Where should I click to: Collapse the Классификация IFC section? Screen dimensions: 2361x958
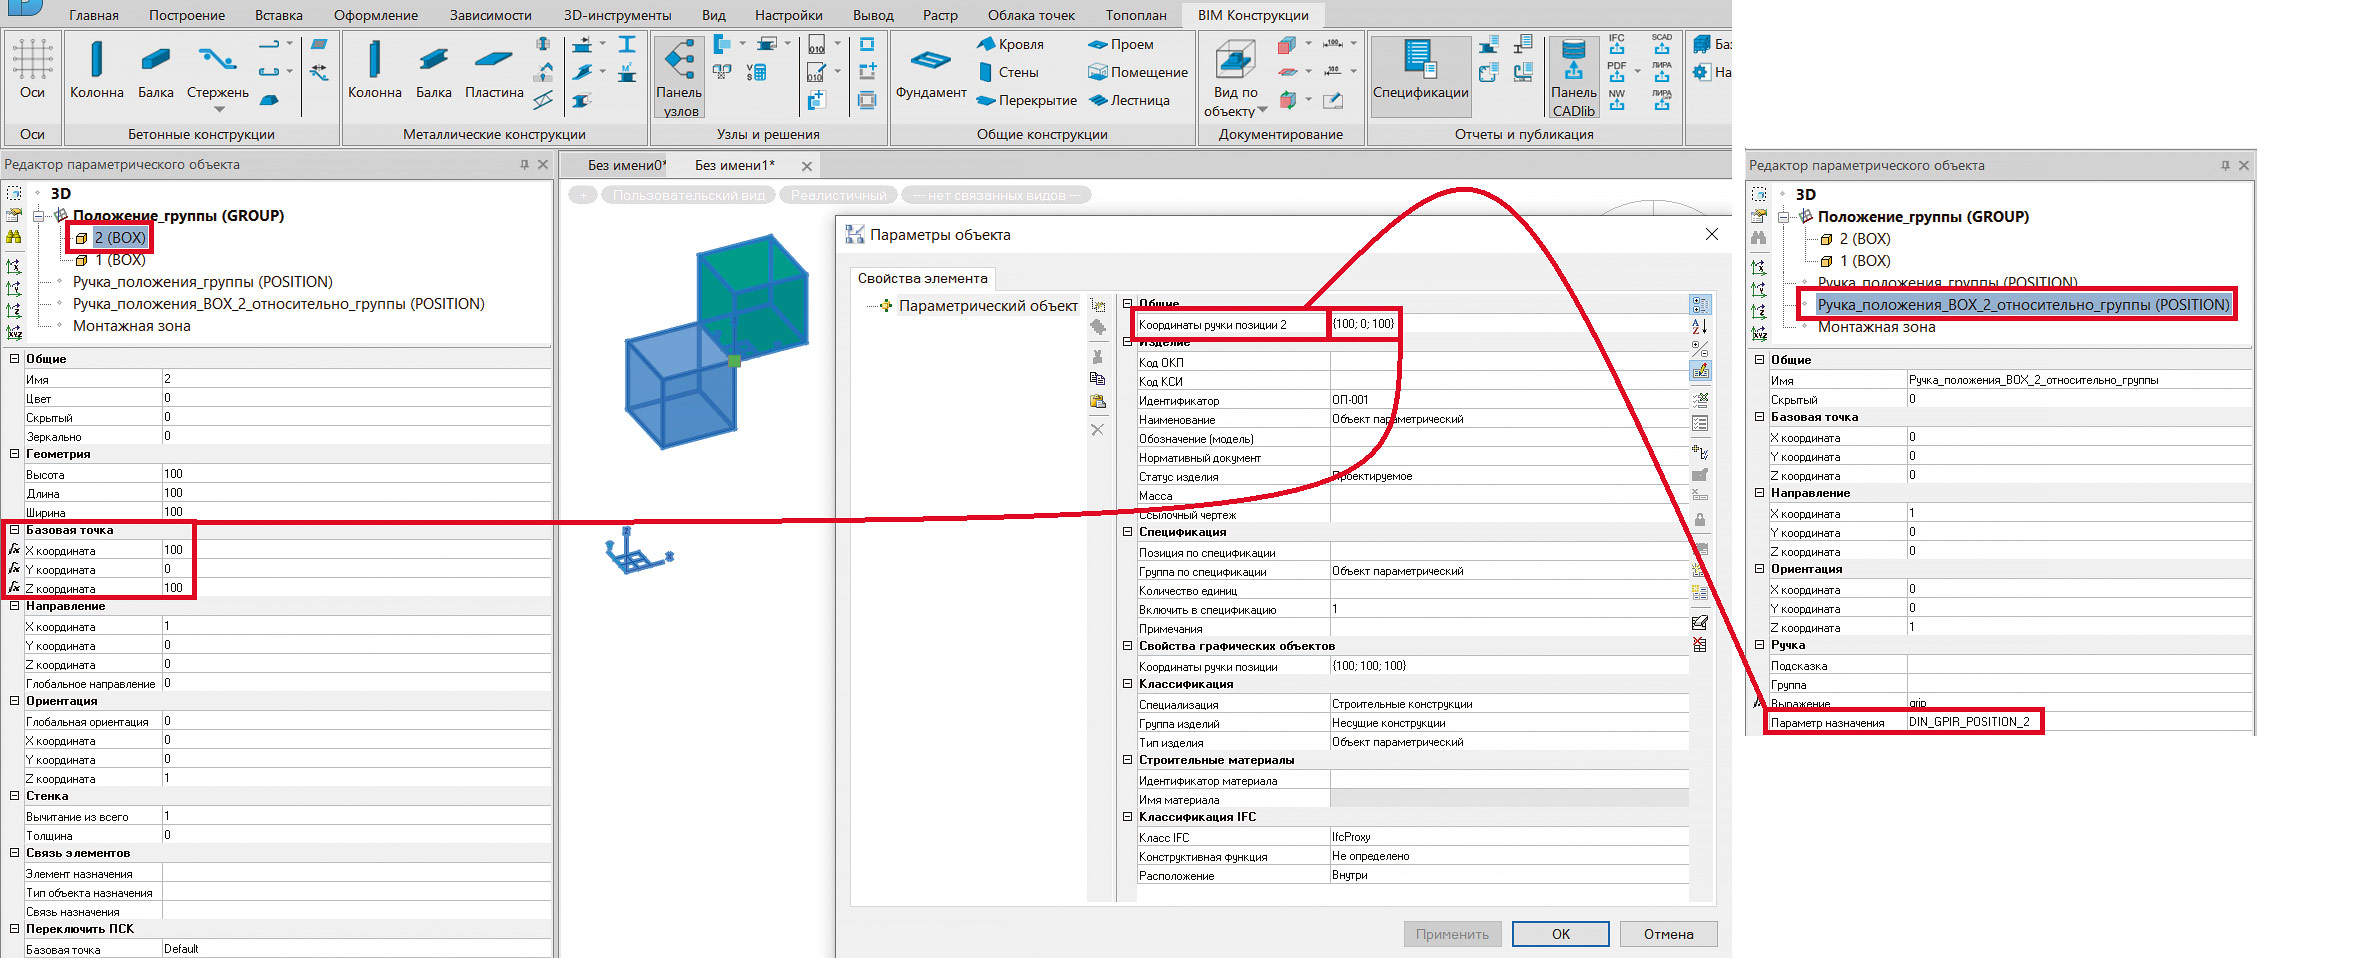(1127, 817)
